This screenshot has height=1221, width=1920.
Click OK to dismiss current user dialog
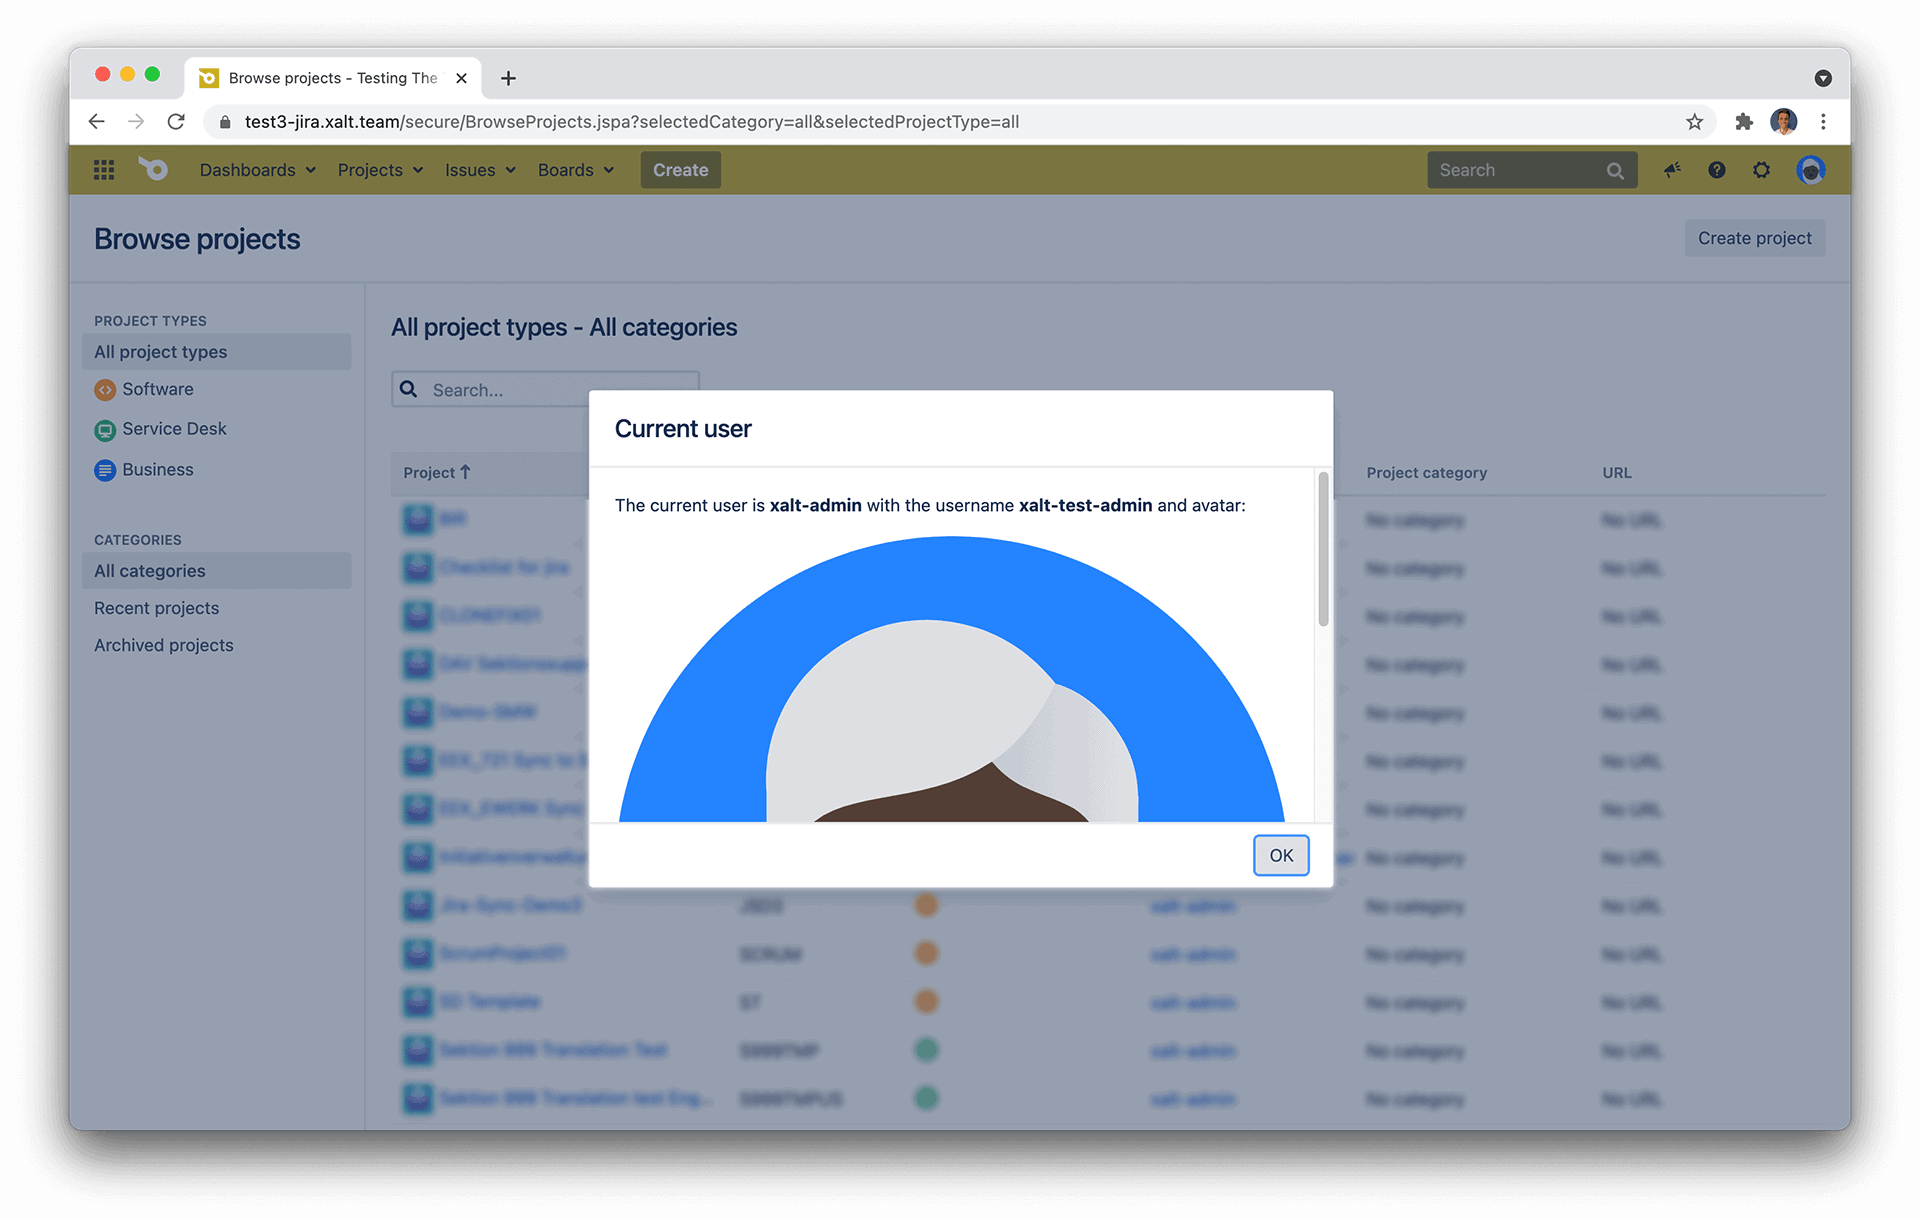(1280, 855)
